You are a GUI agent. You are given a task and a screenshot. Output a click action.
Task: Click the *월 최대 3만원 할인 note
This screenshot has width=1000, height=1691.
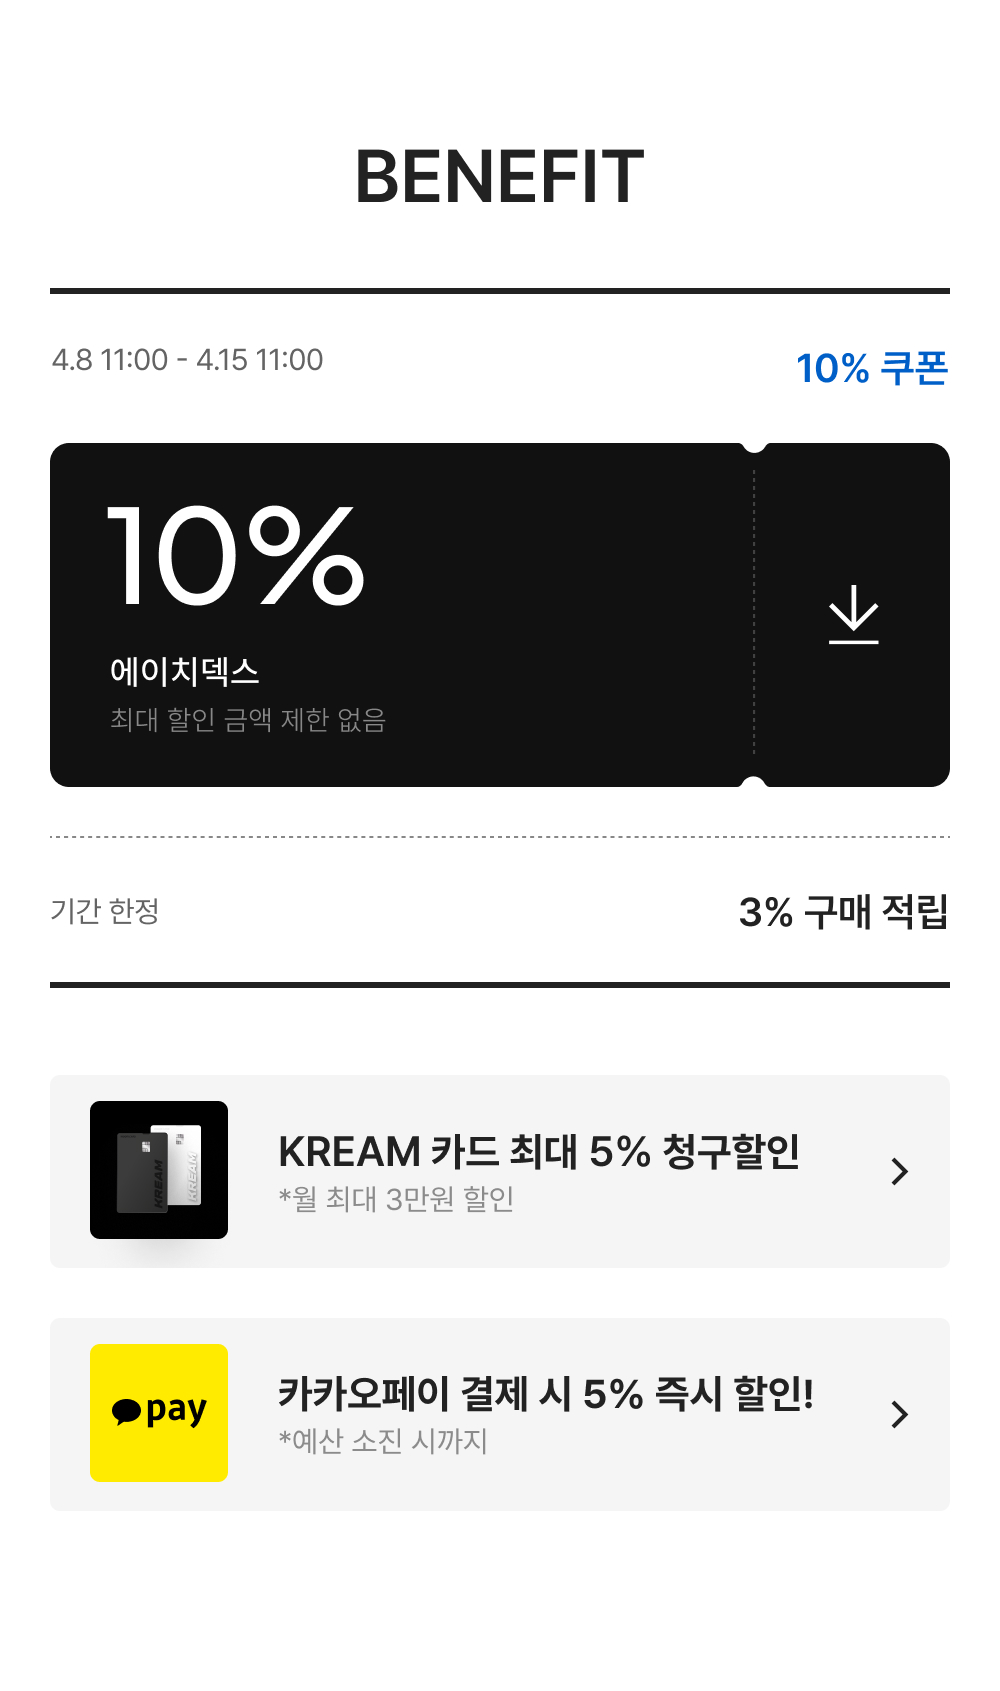pos(396,1198)
